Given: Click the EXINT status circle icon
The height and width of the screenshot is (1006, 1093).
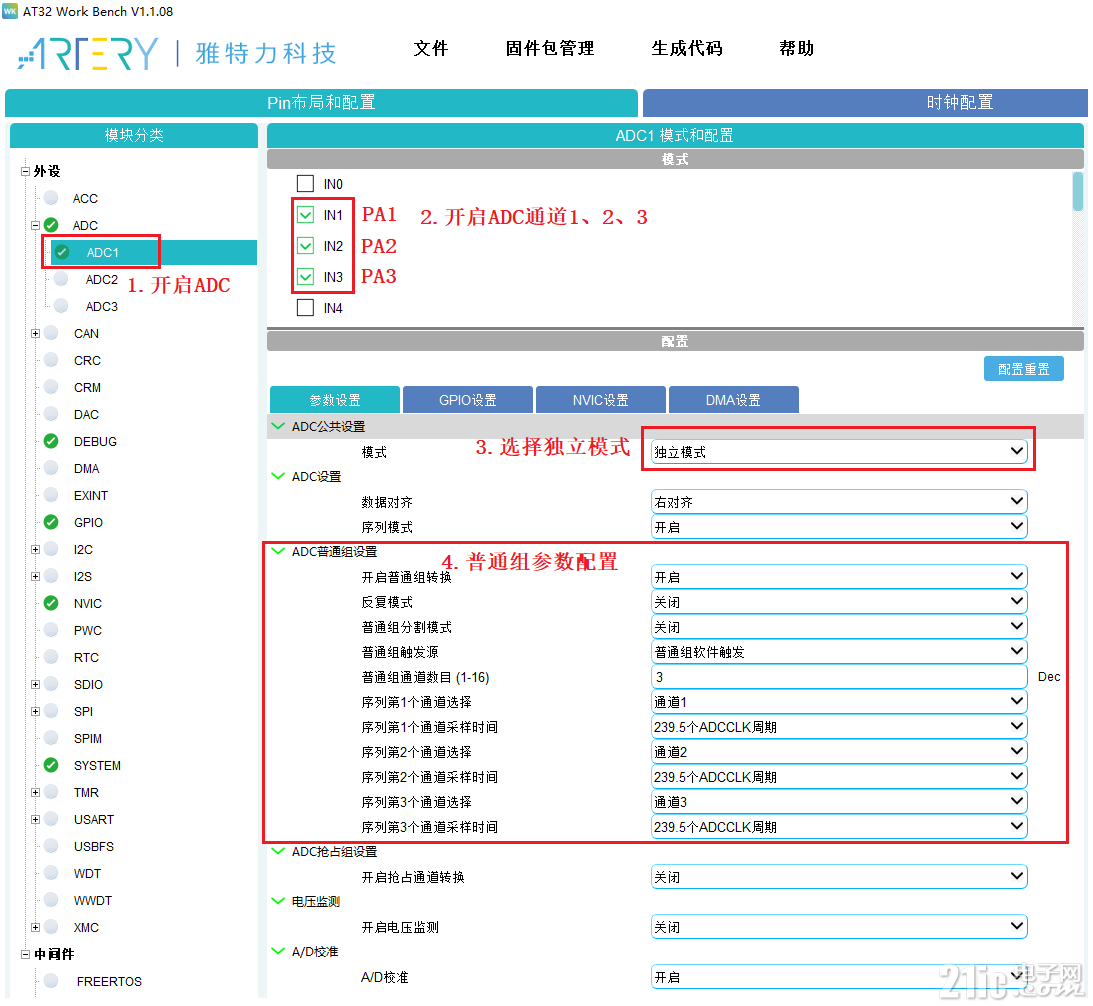Looking at the screenshot, I should 51,495.
